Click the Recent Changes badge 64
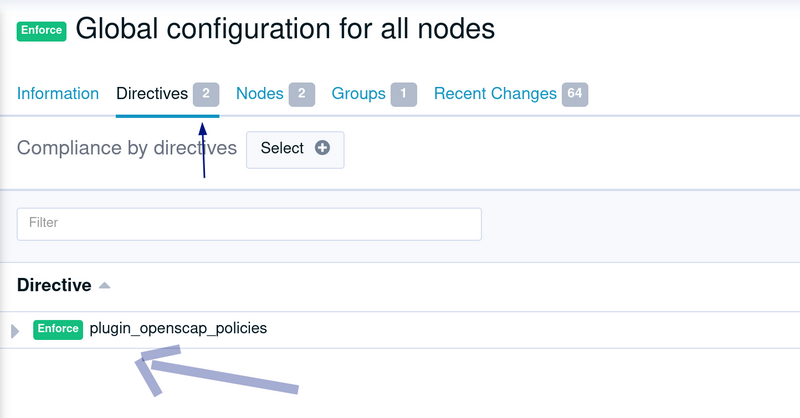This screenshot has height=418, width=800. click(575, 94)
